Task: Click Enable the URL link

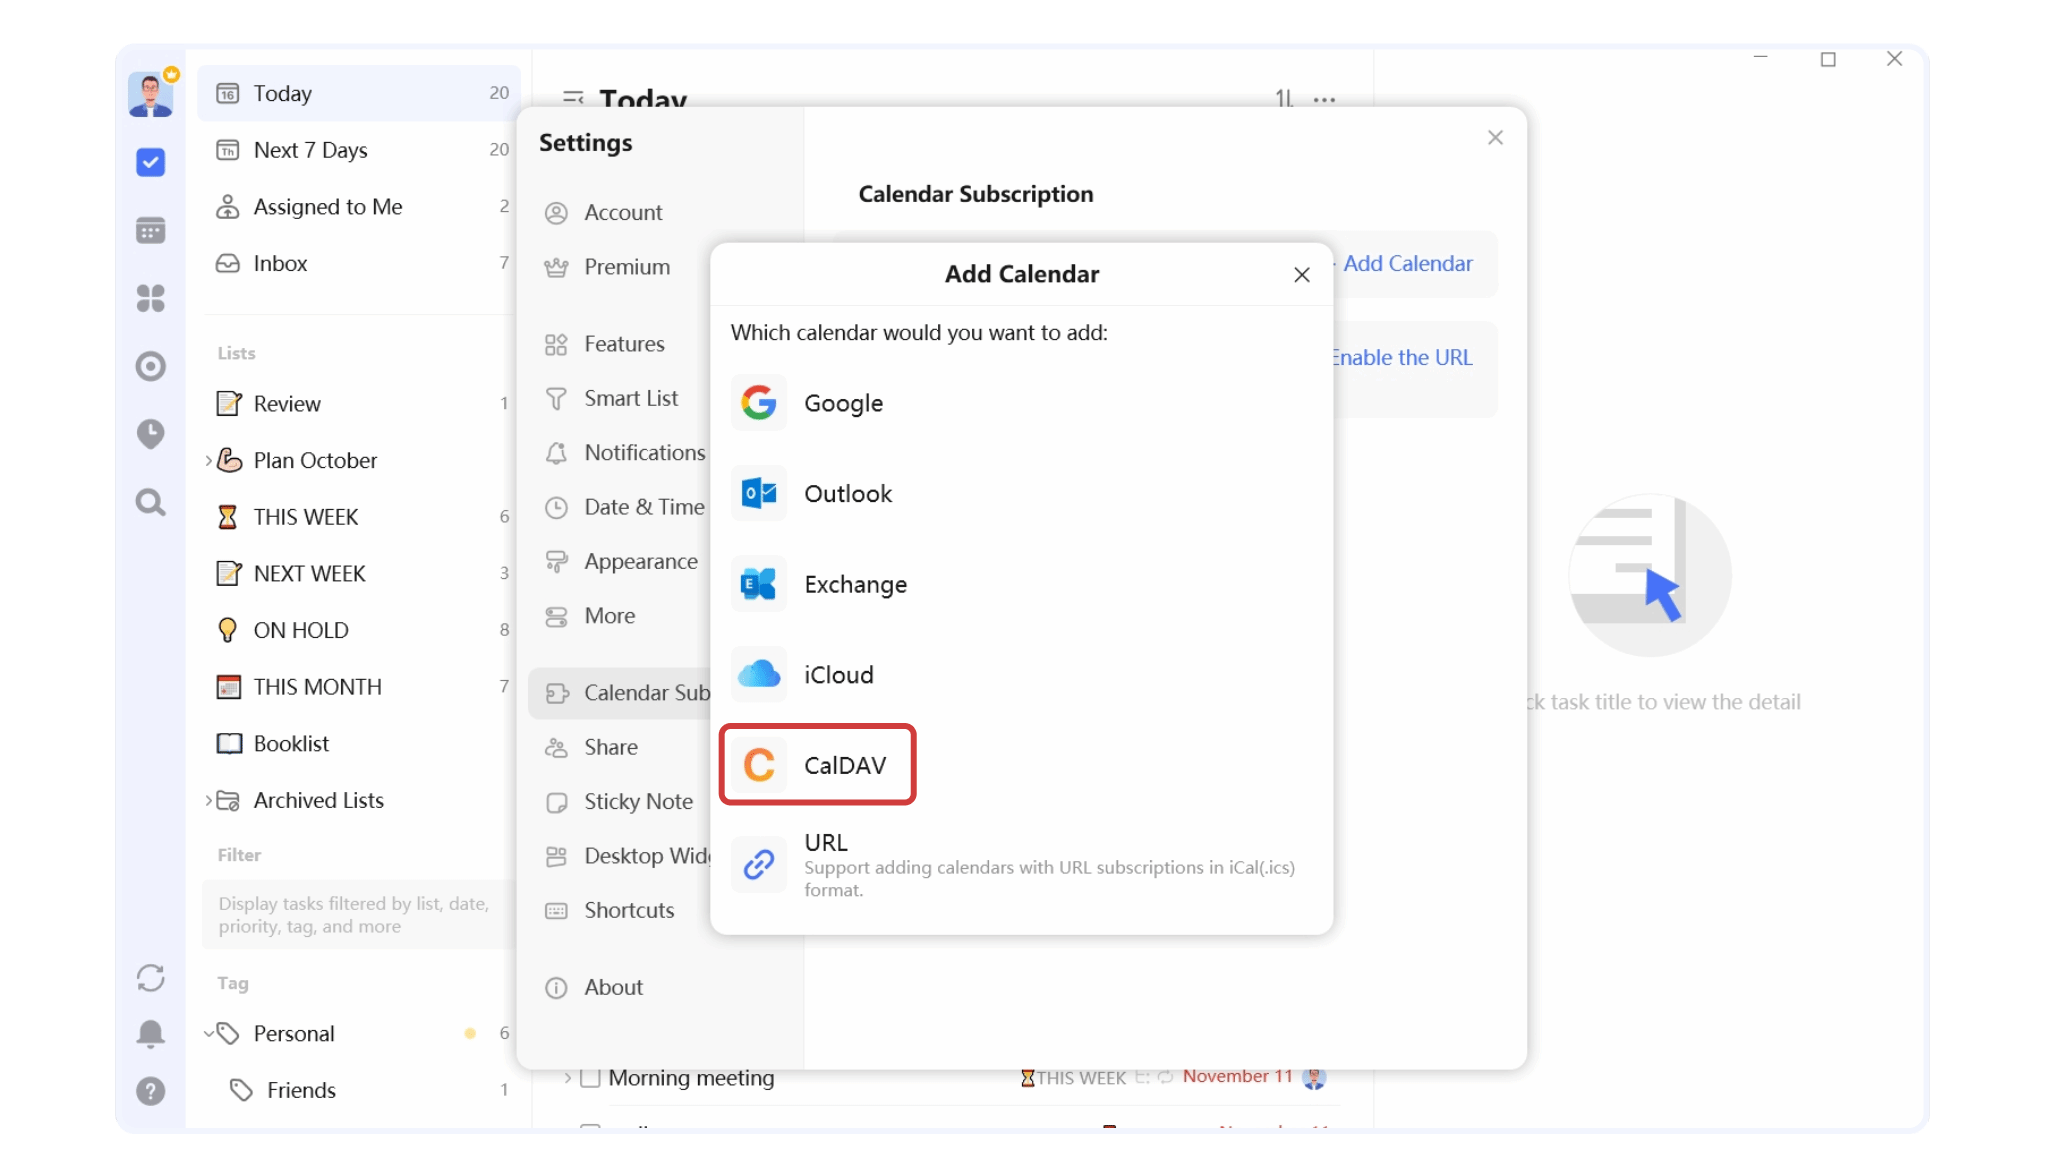Action: [x=1401, y=358]
